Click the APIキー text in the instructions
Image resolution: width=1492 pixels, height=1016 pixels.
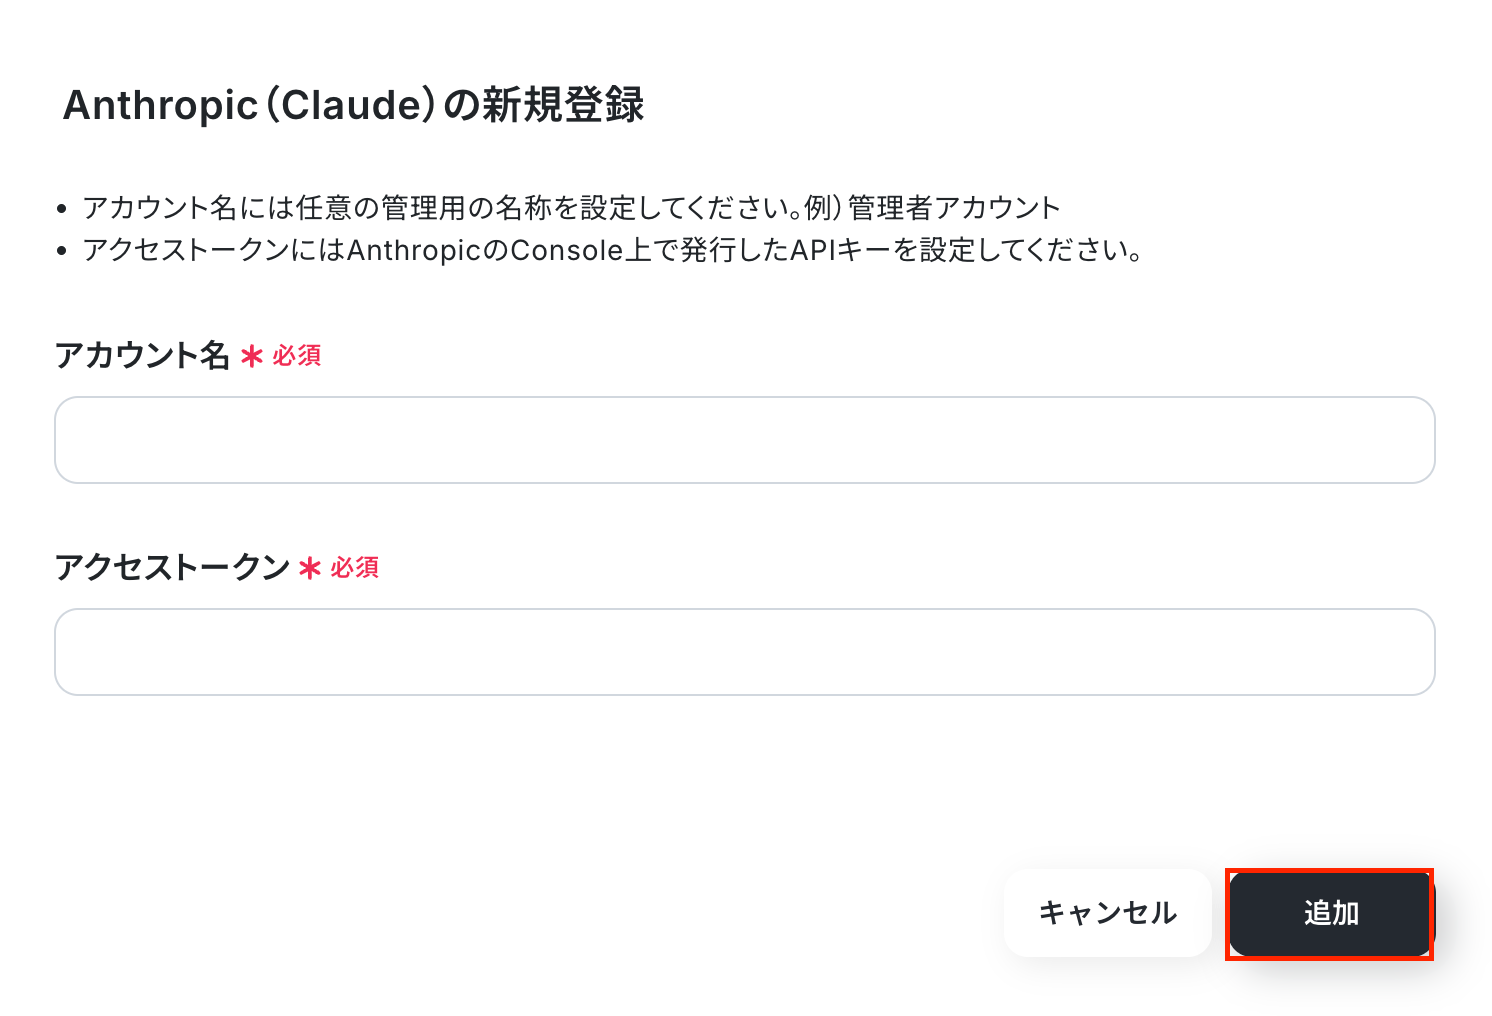(840, 250)
